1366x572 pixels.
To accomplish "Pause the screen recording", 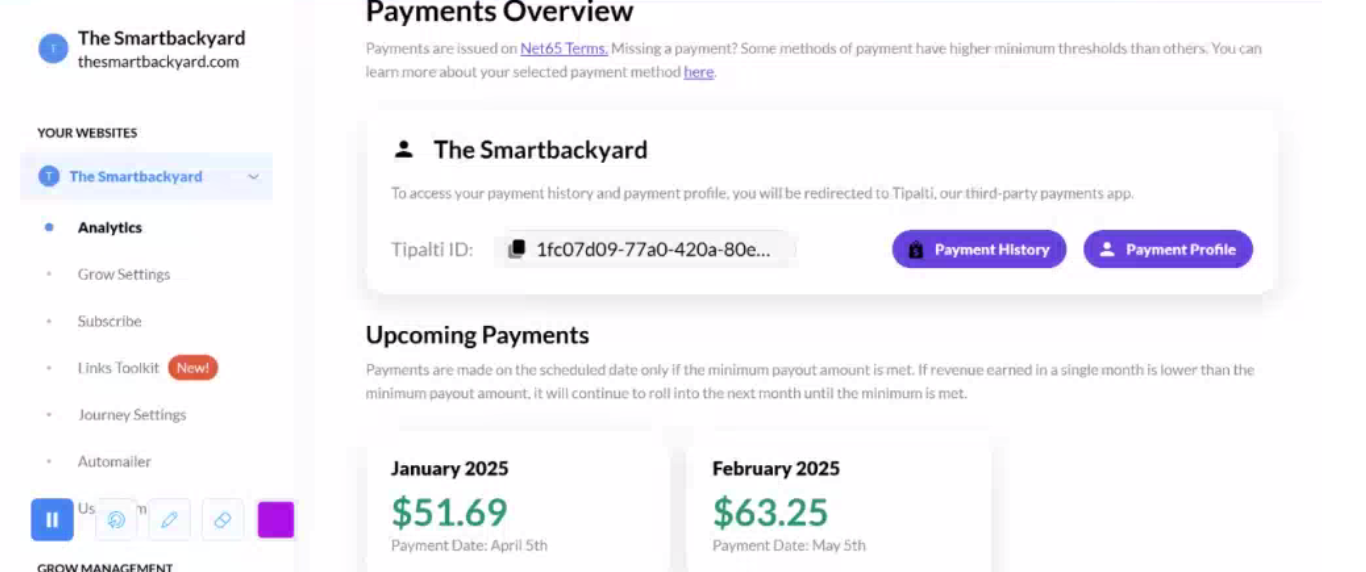I will click(x=52, y=519).
